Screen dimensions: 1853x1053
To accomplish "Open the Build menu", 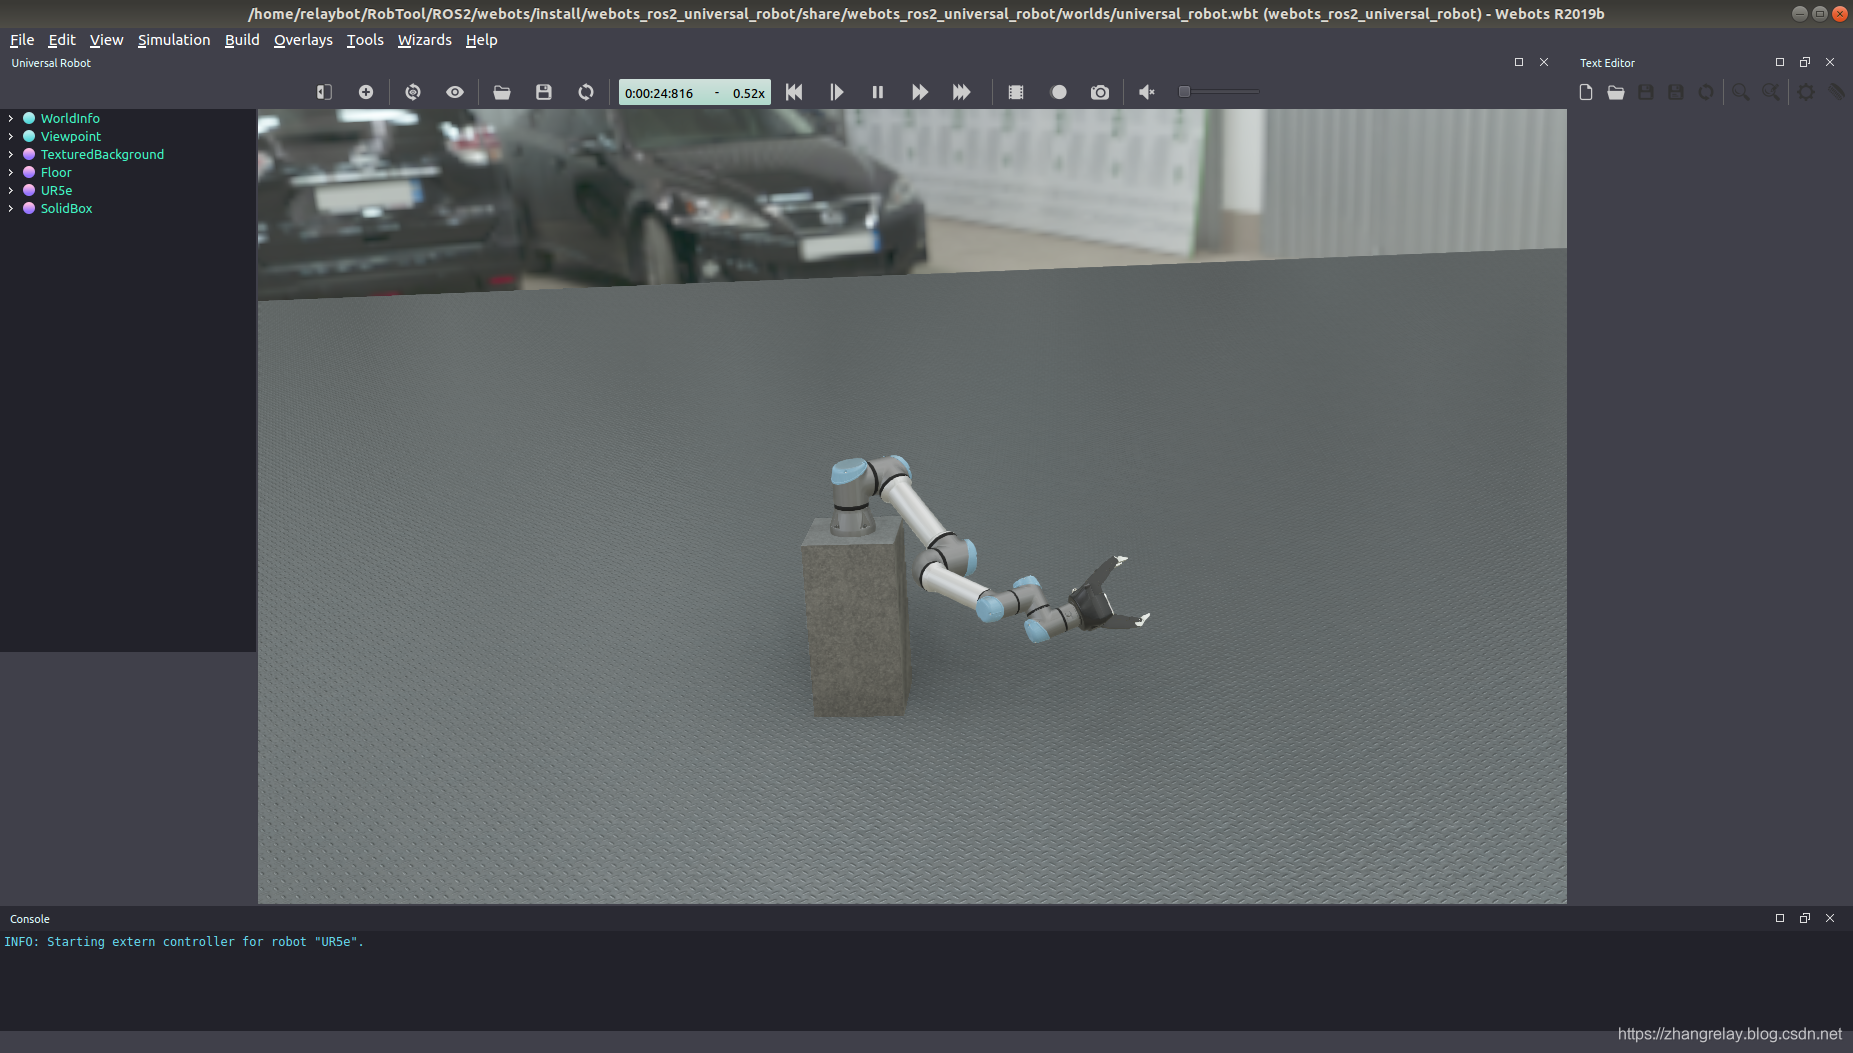I will [x=242, y=40].
